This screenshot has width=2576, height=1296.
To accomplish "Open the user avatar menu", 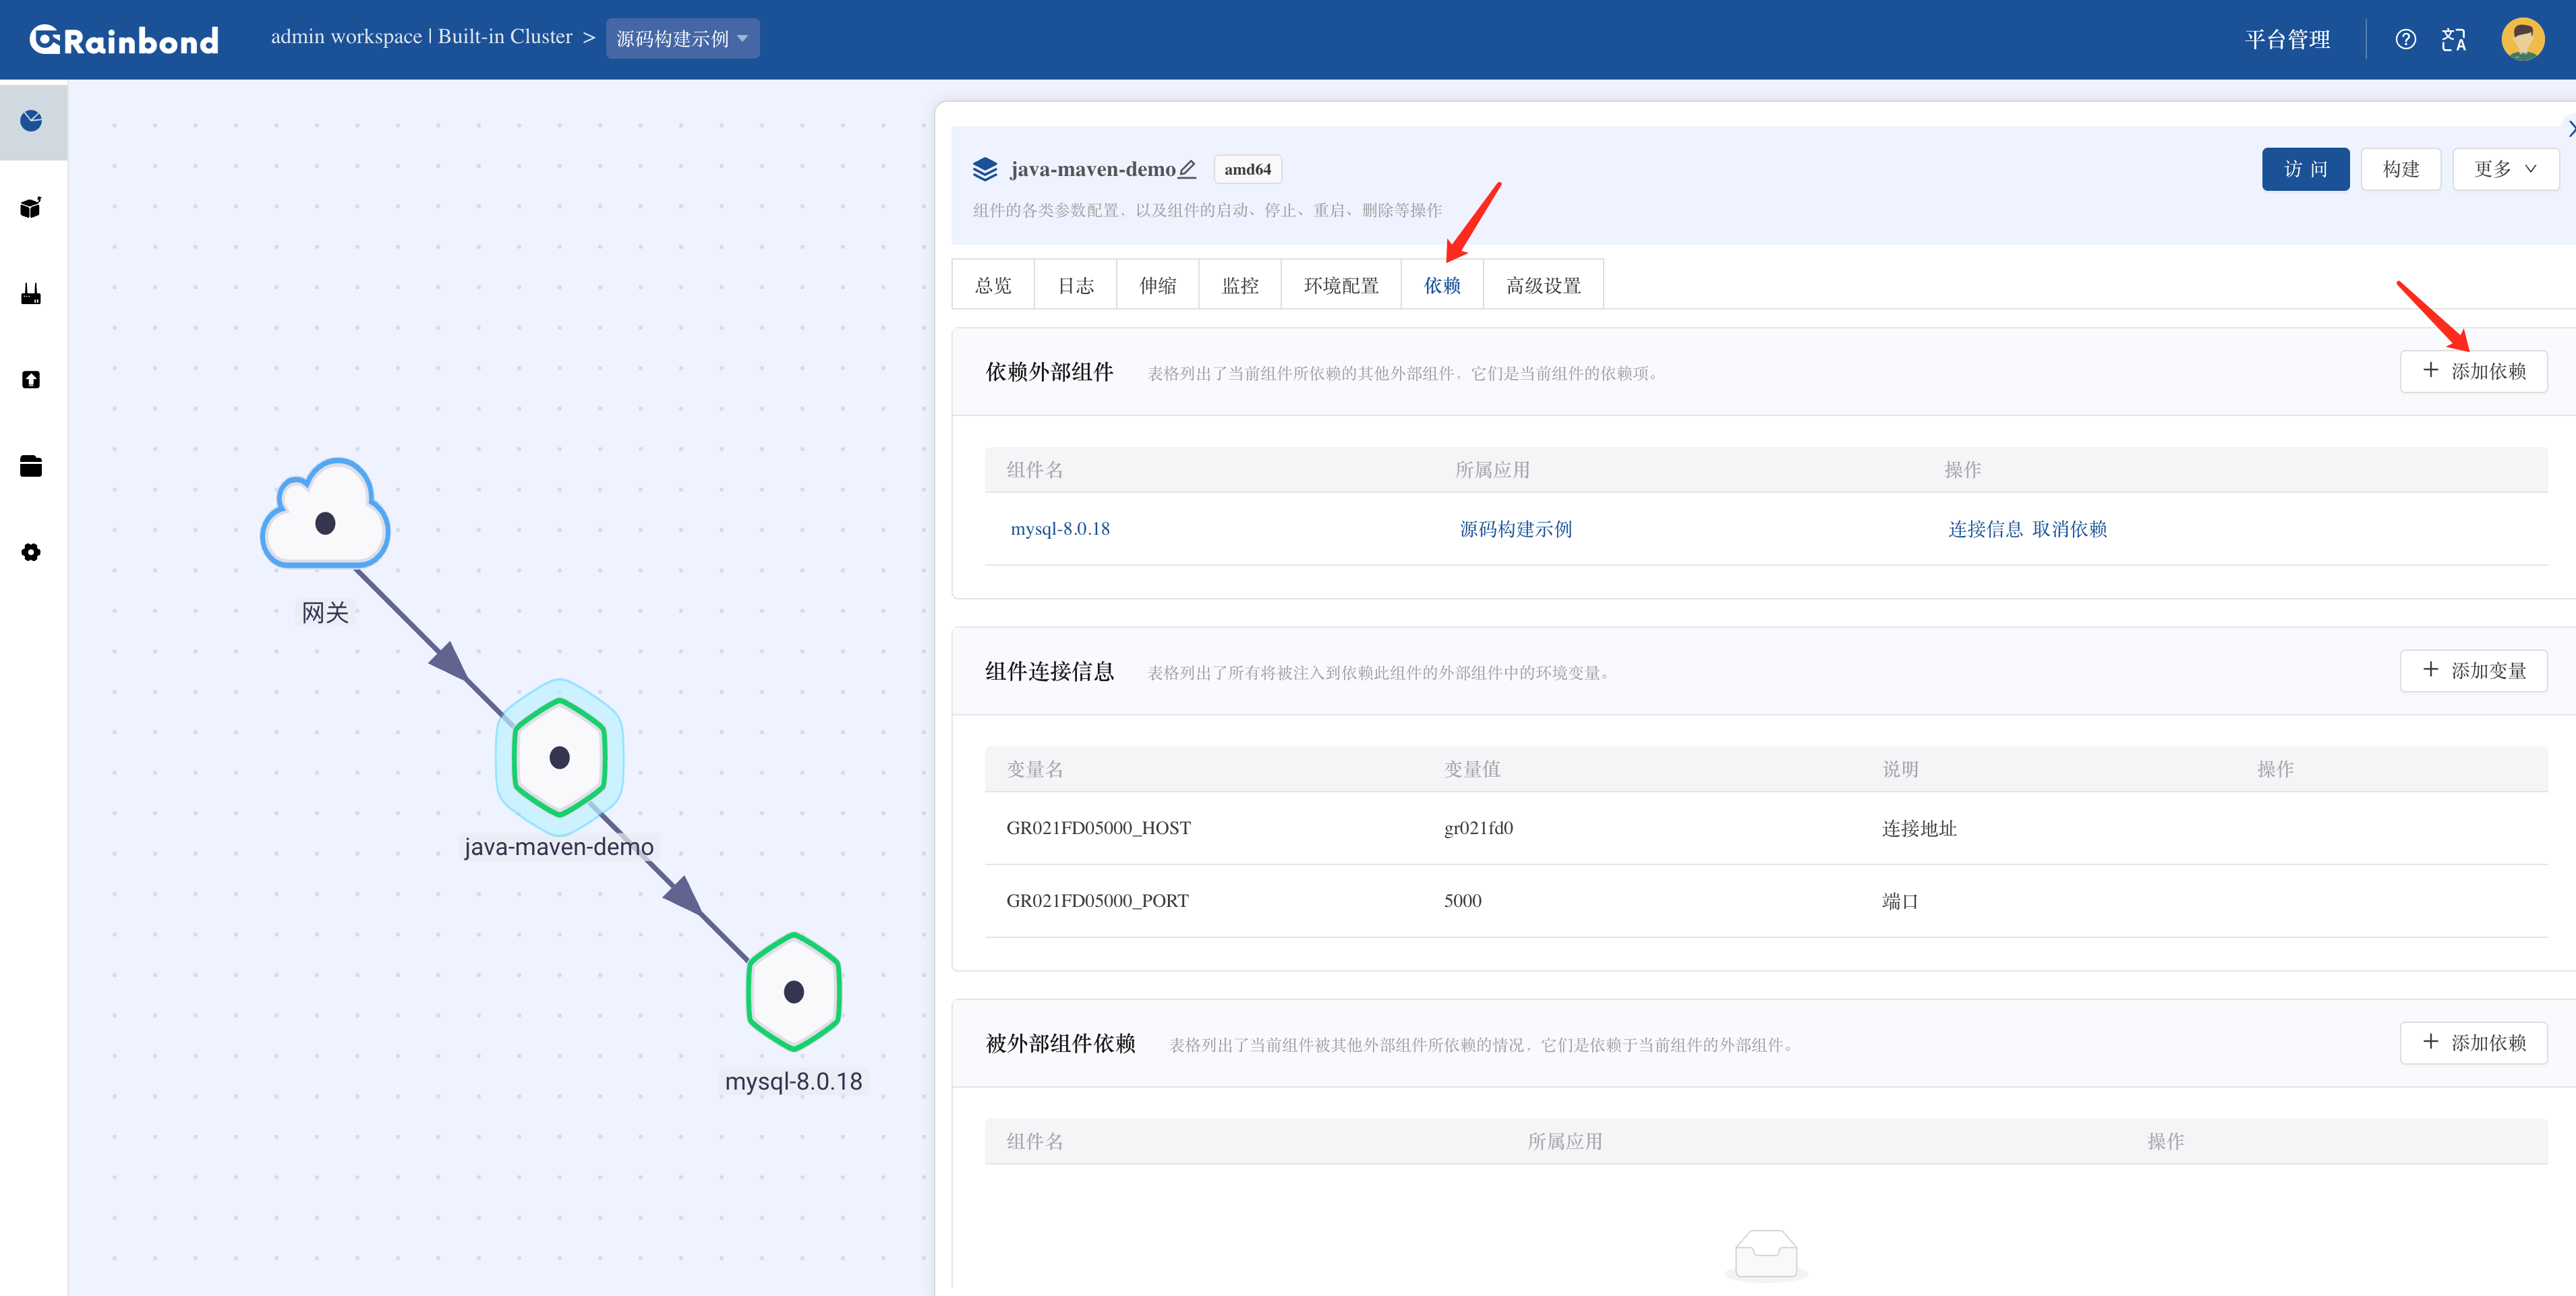I will click(2522, 39).
